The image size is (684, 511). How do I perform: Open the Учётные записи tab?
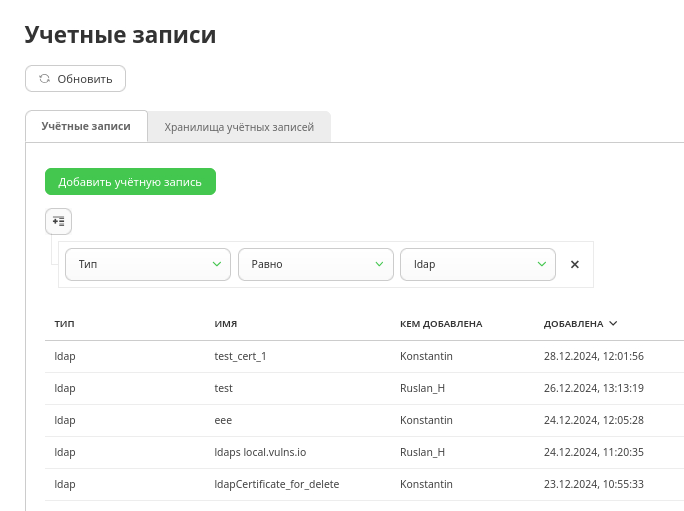click(86, 126)
